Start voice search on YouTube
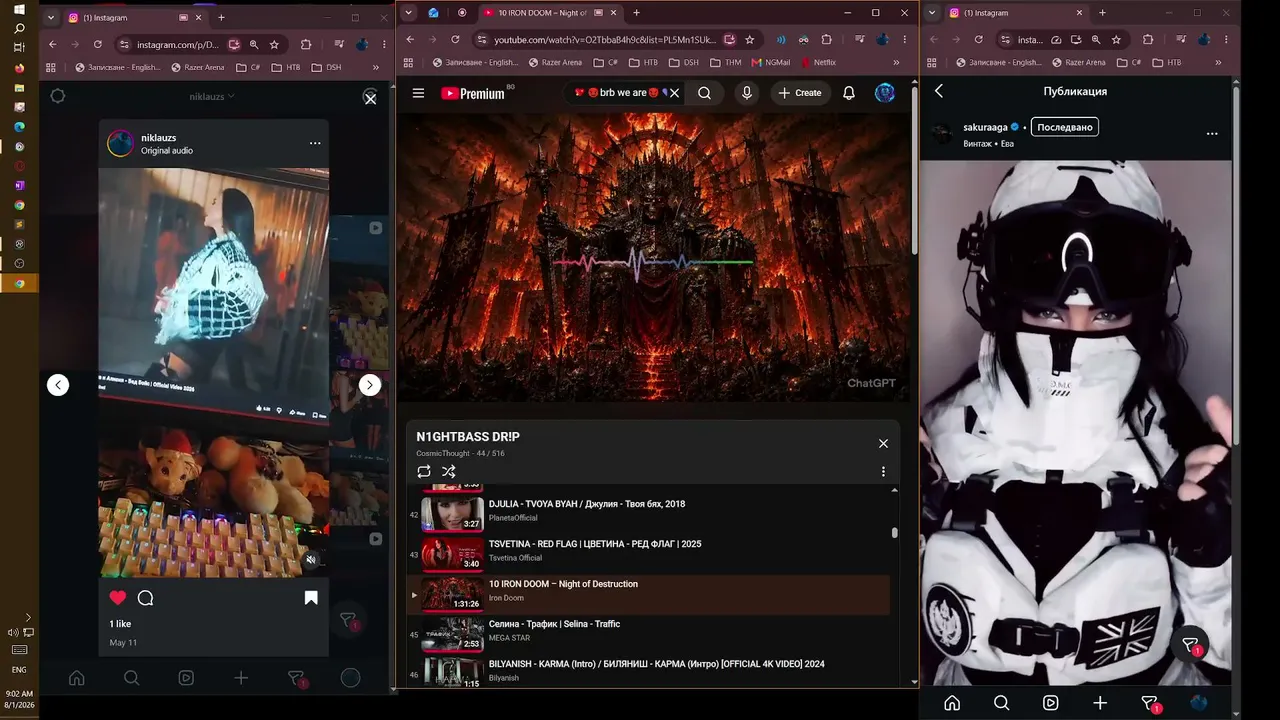Viewport: 1280px width, 720px height. [746, 93]
